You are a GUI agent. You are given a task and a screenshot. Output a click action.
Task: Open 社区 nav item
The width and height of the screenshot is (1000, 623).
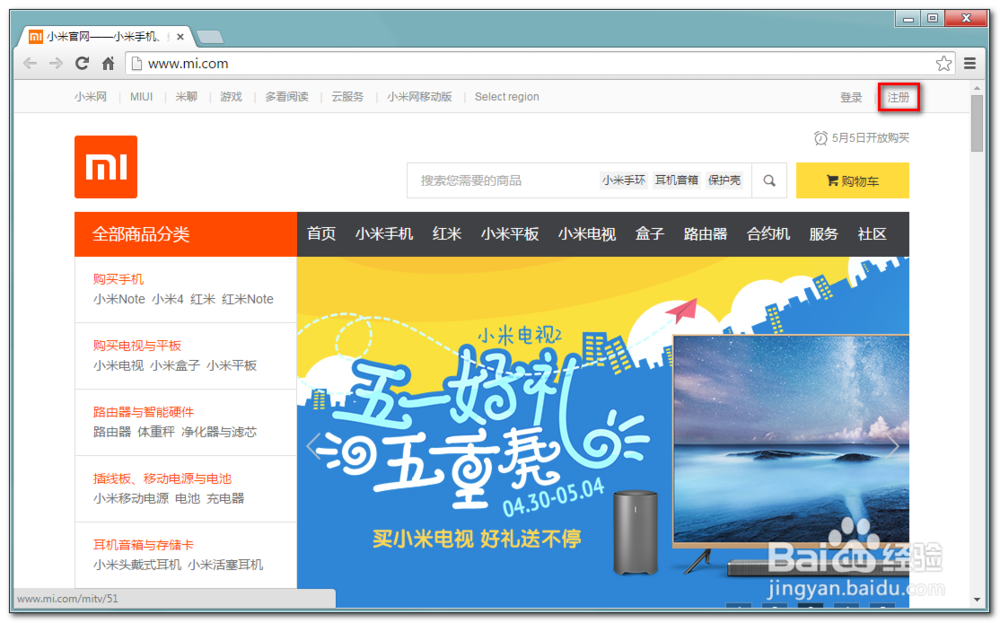872,234
